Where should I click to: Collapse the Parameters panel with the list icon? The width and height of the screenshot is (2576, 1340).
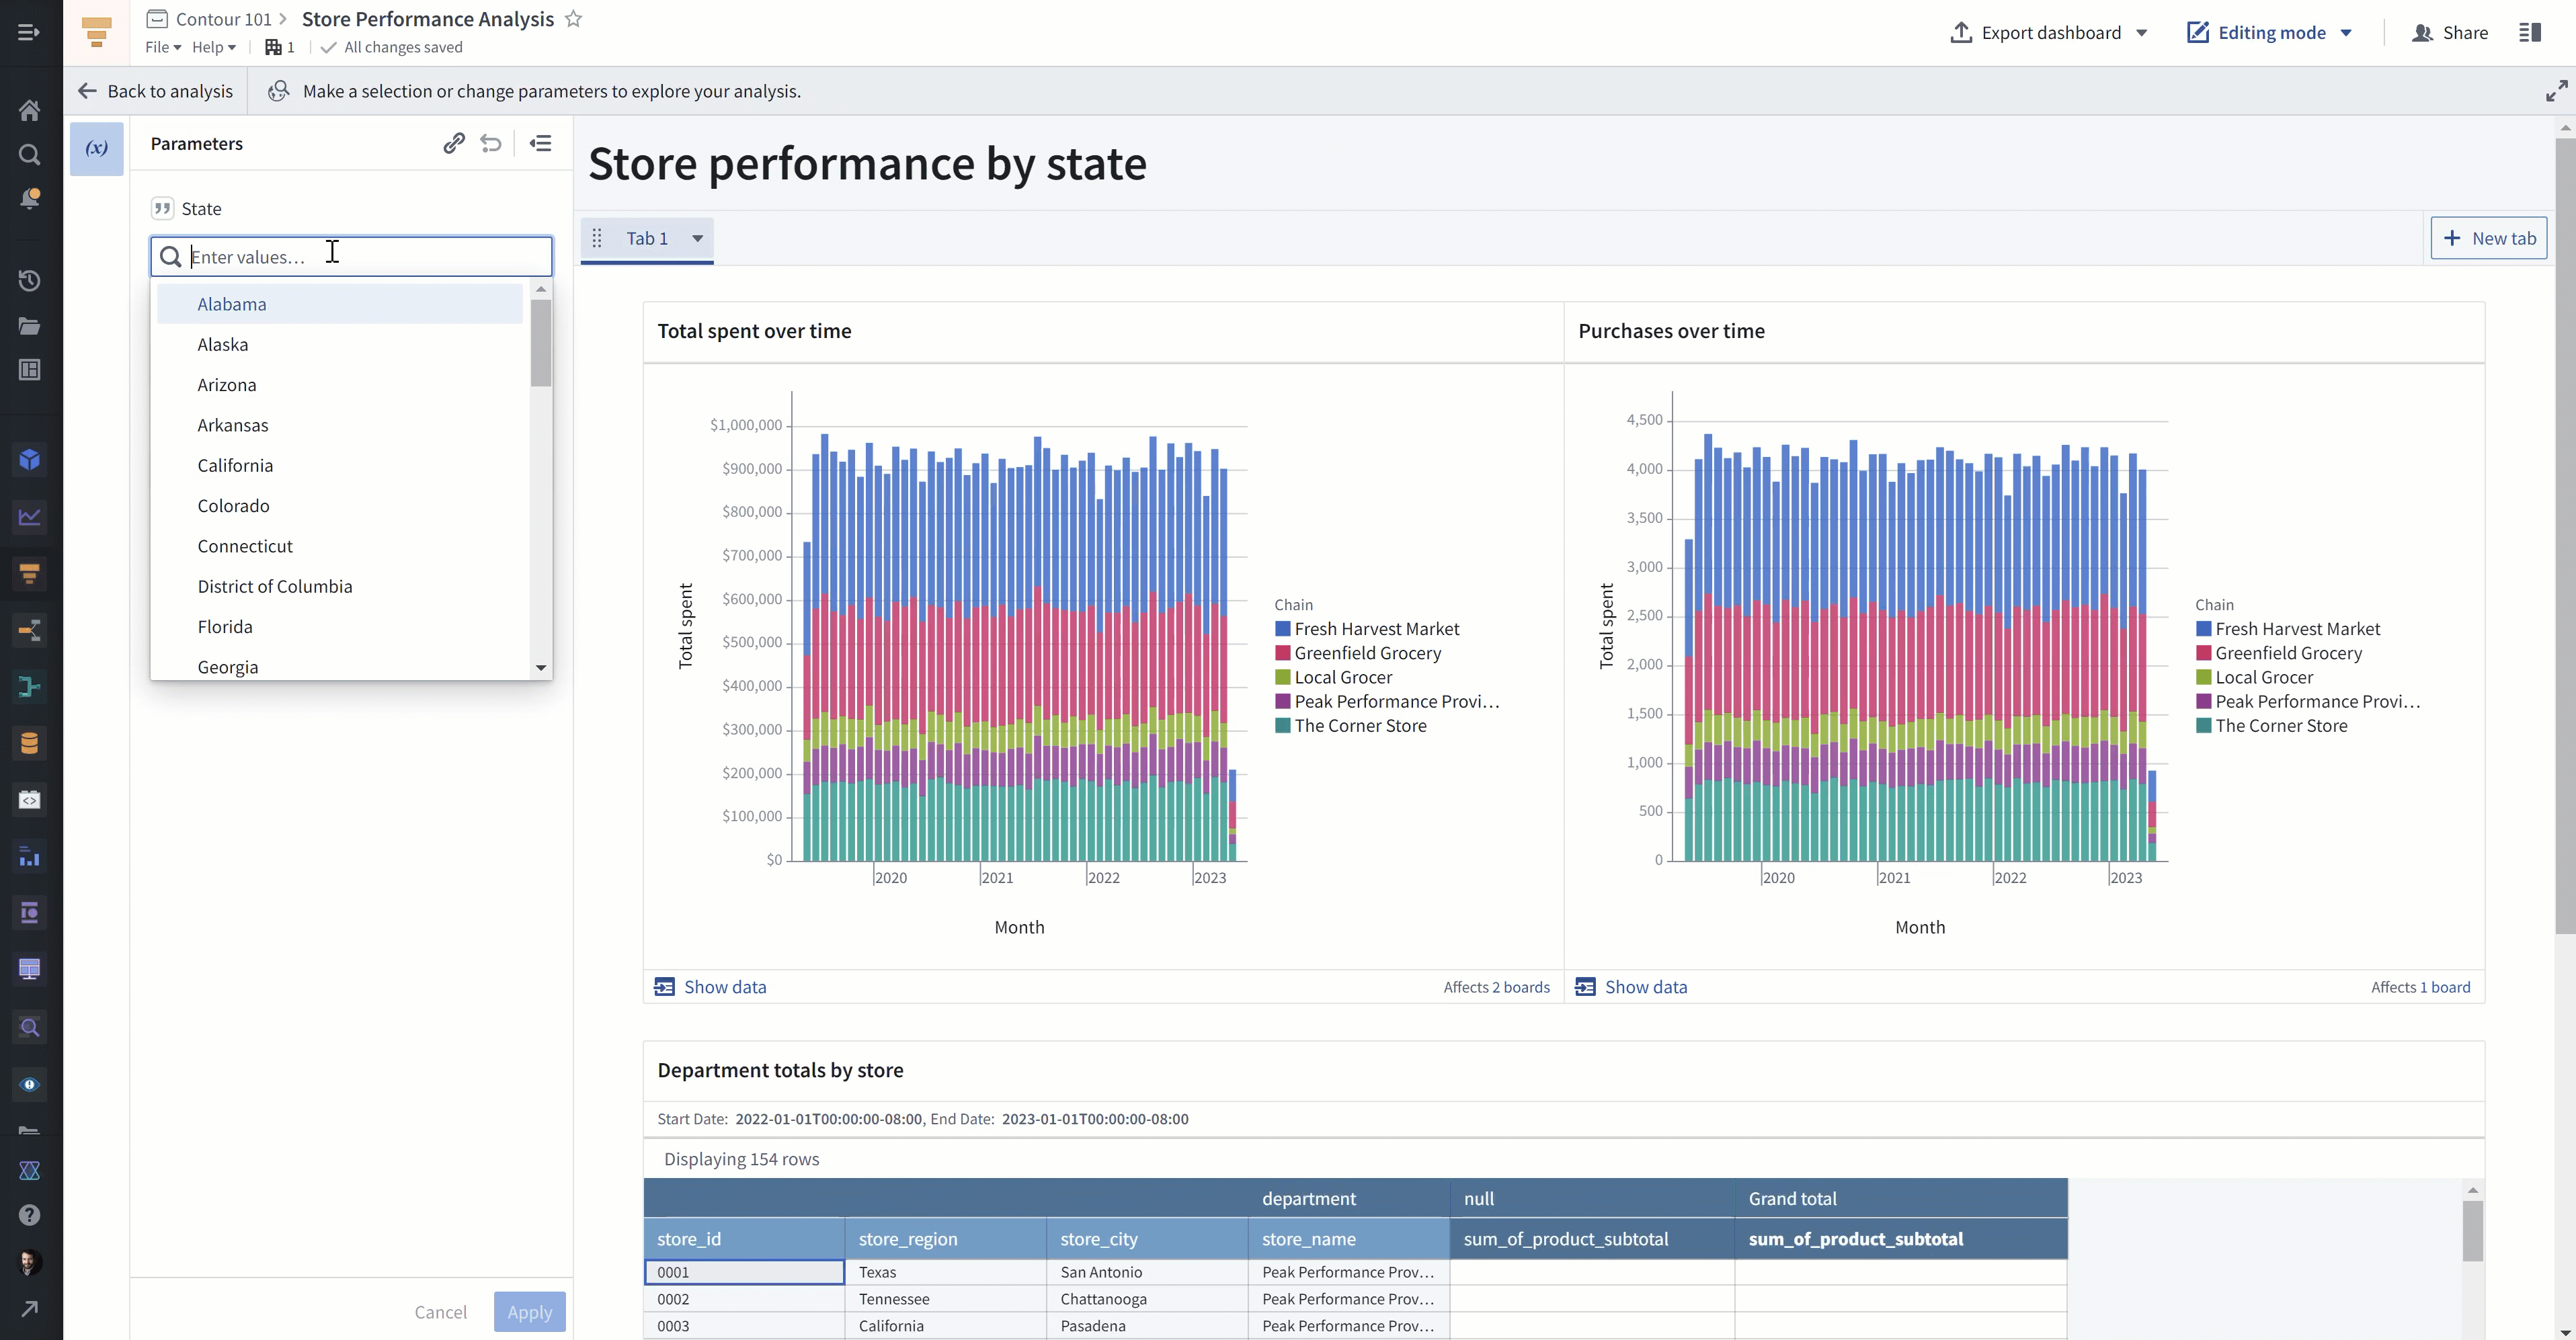click(x=541, y=143)
